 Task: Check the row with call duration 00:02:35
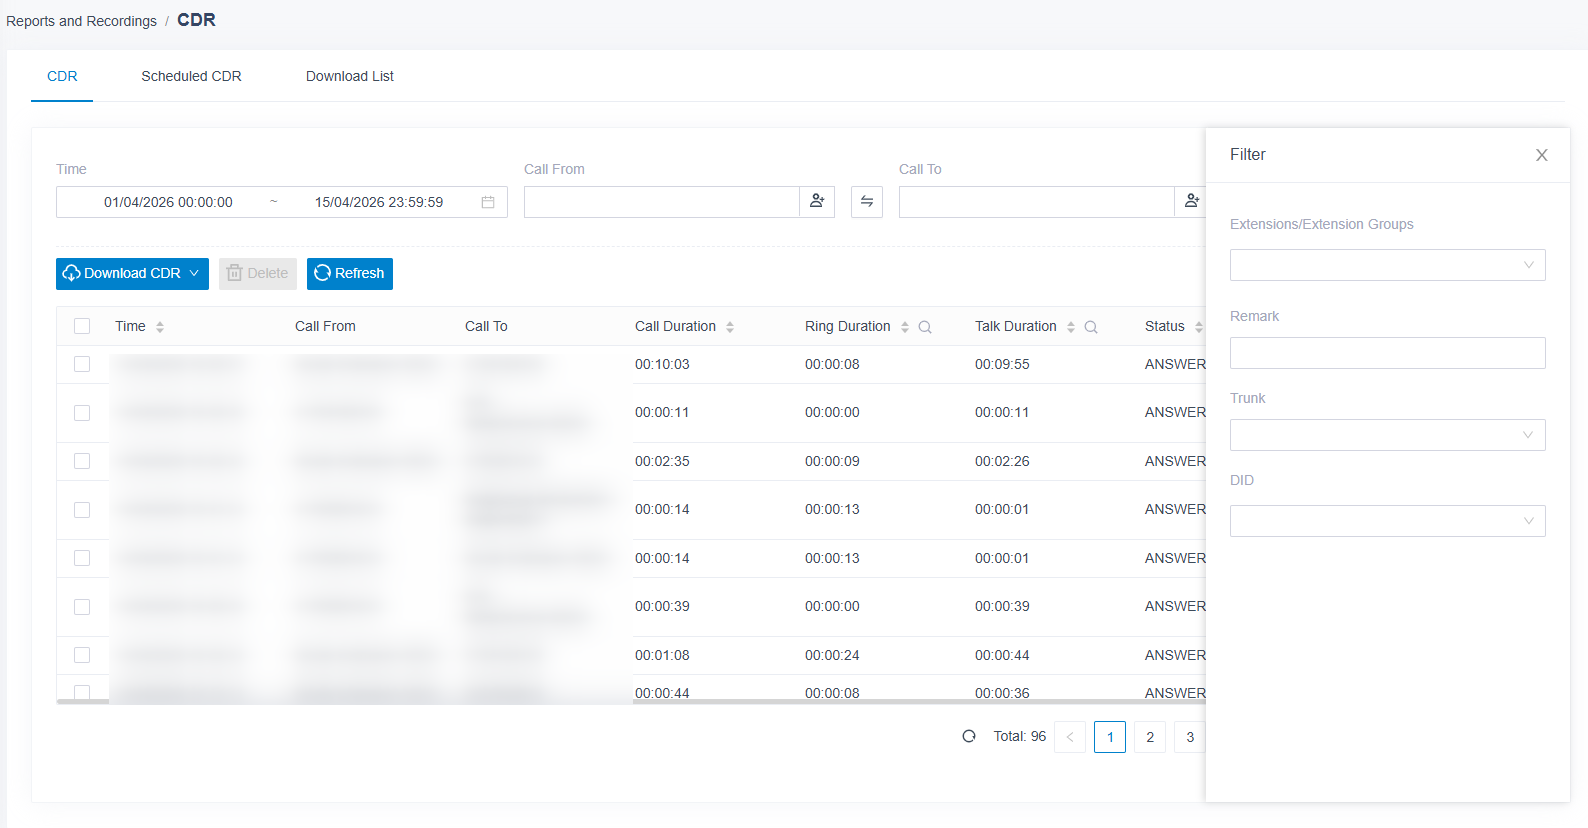82,461
